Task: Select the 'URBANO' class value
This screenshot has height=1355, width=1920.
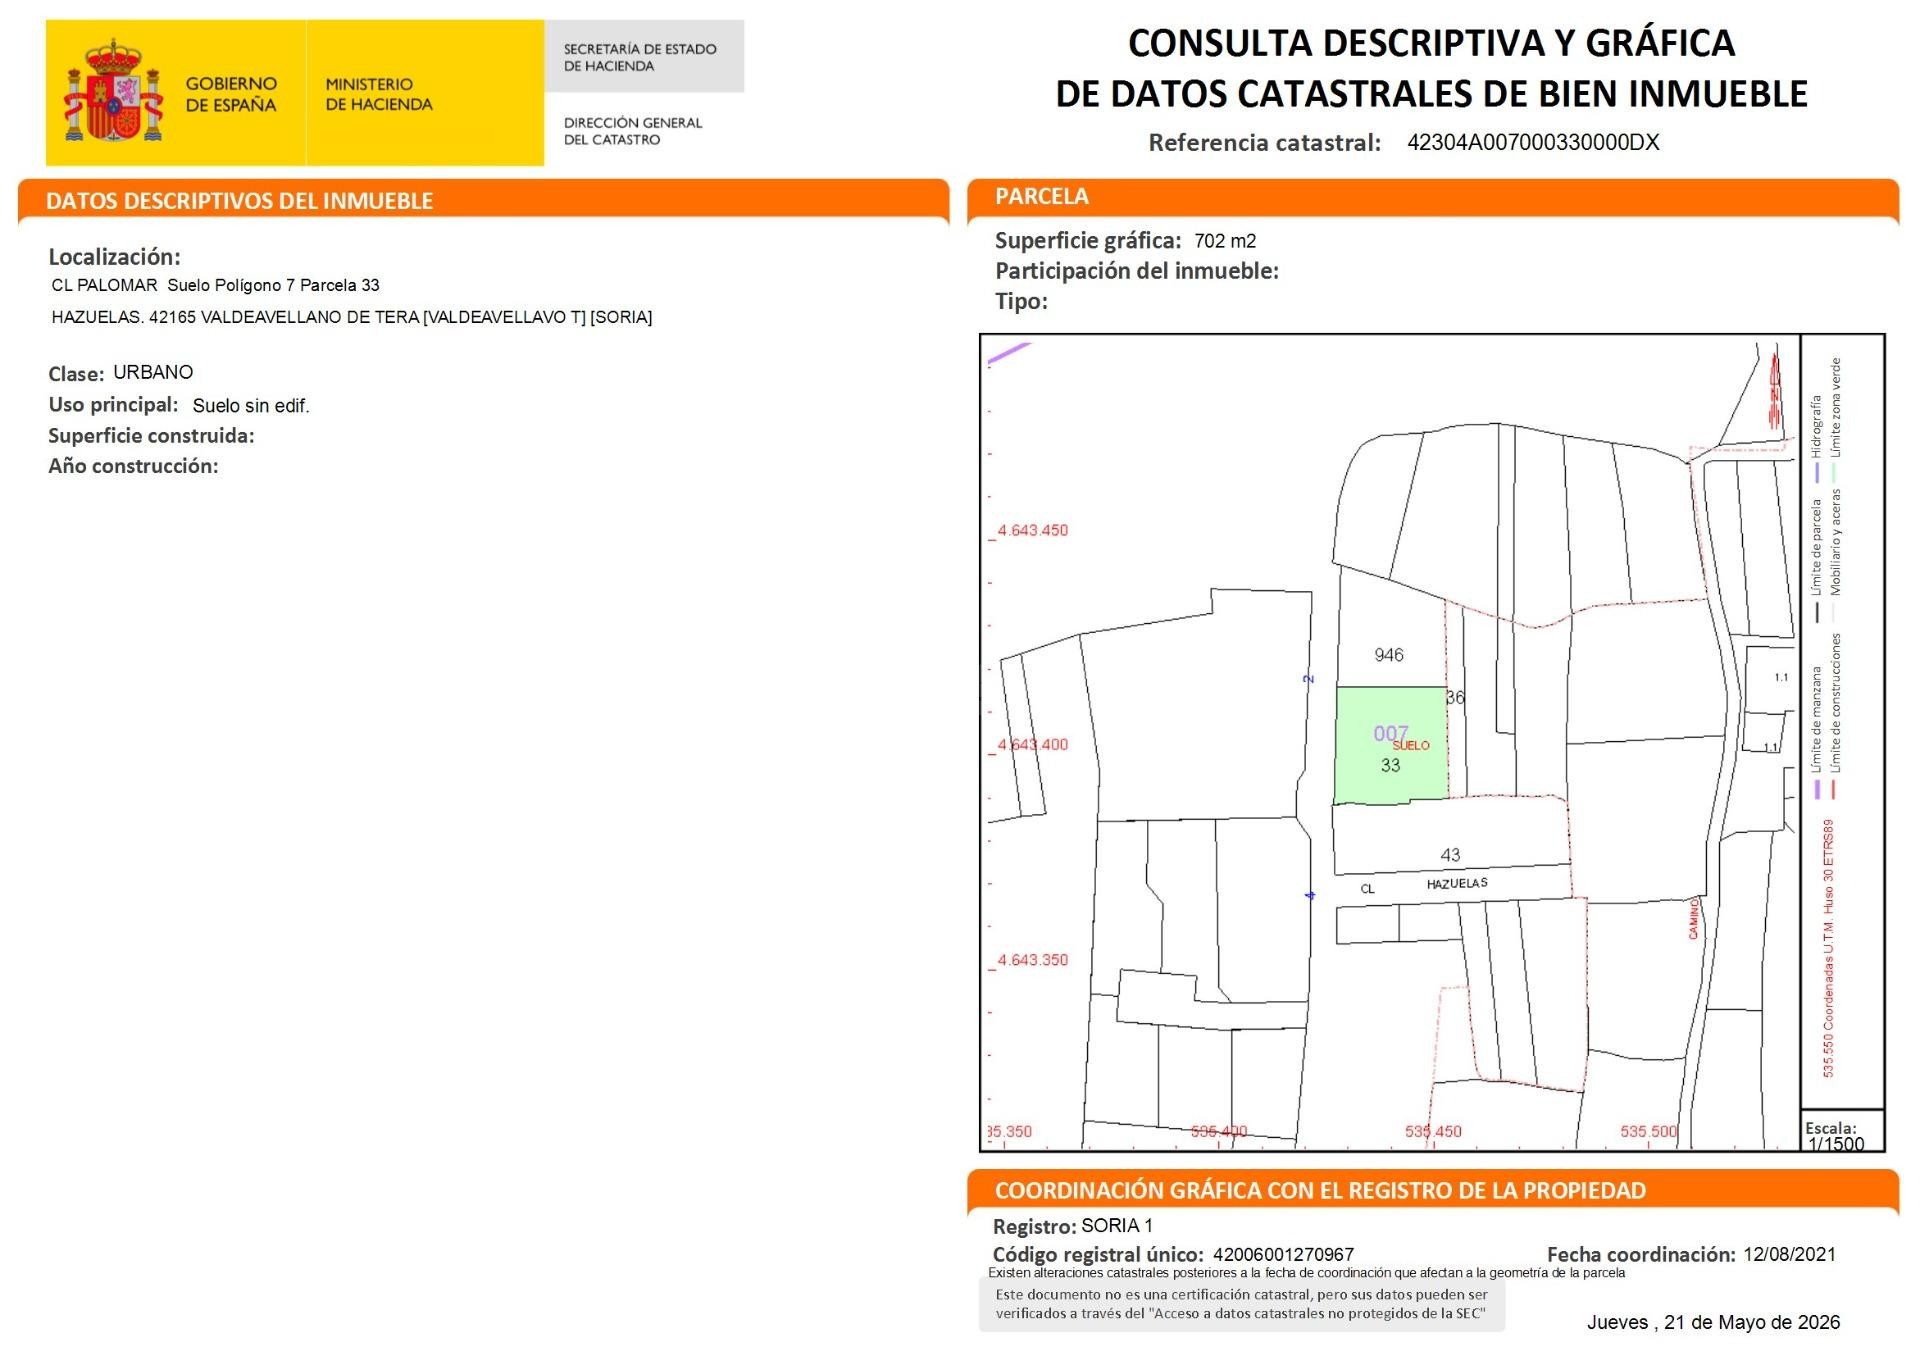Action: [x=153, y=372]
